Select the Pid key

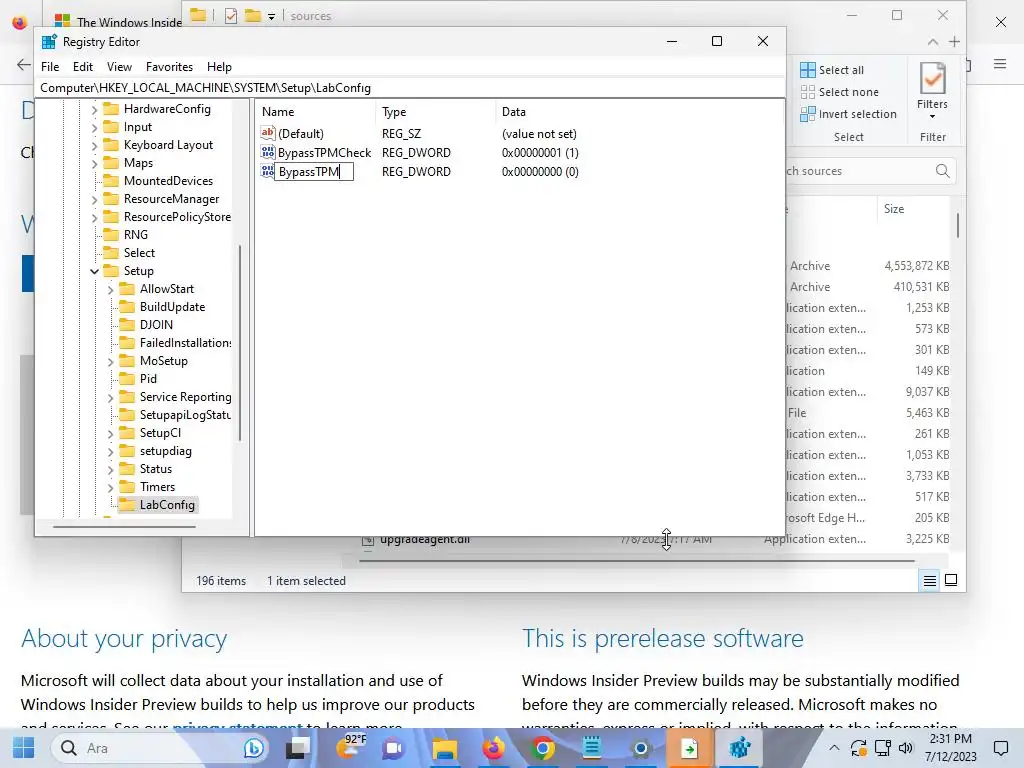pyautogui.click(x=148, y=379)
